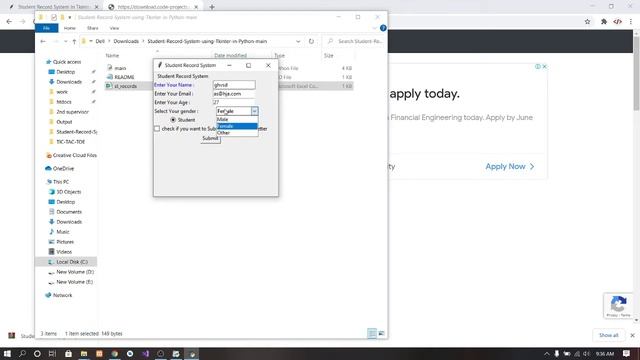Image resolution: width=640 pixels, height=360 pixels.
Task: Click Apply Now in the browser ad
Action: coord(509,167)
